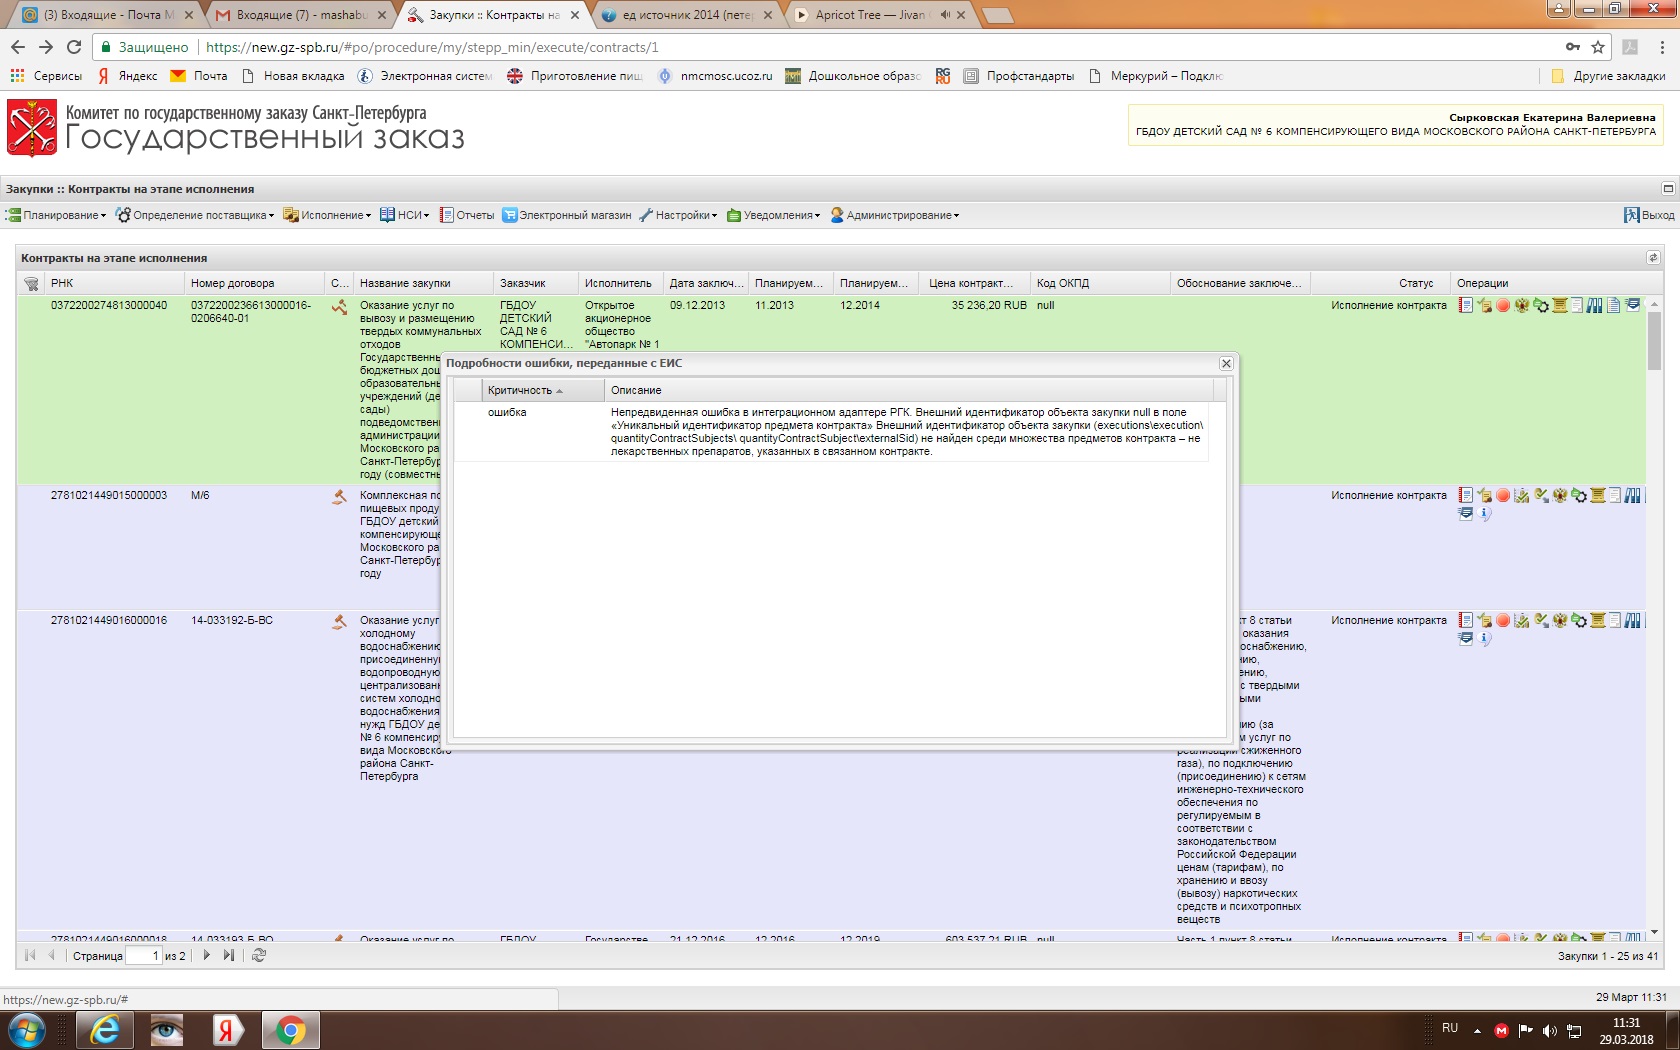Open the Уведомления dropdown menu
Viewport: 1680px width, 1050px height.
774,215
